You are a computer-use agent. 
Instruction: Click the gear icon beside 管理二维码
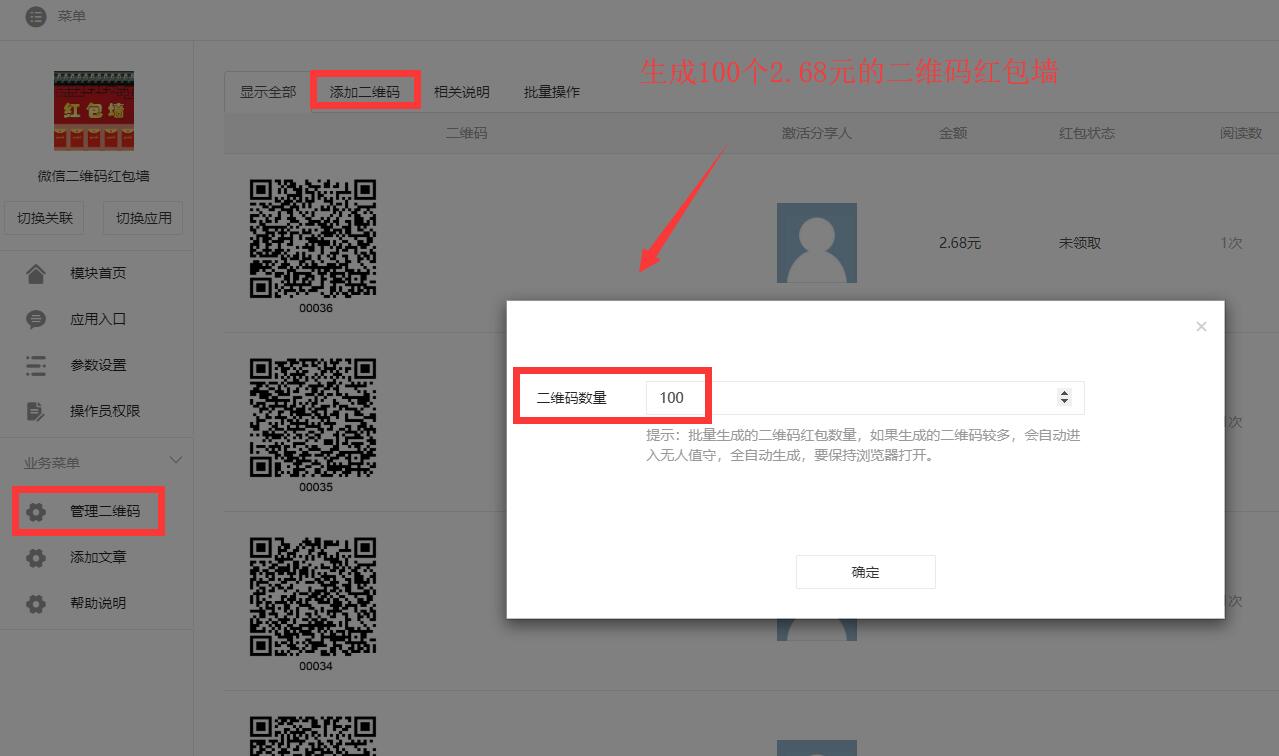(x=36, y=512)
